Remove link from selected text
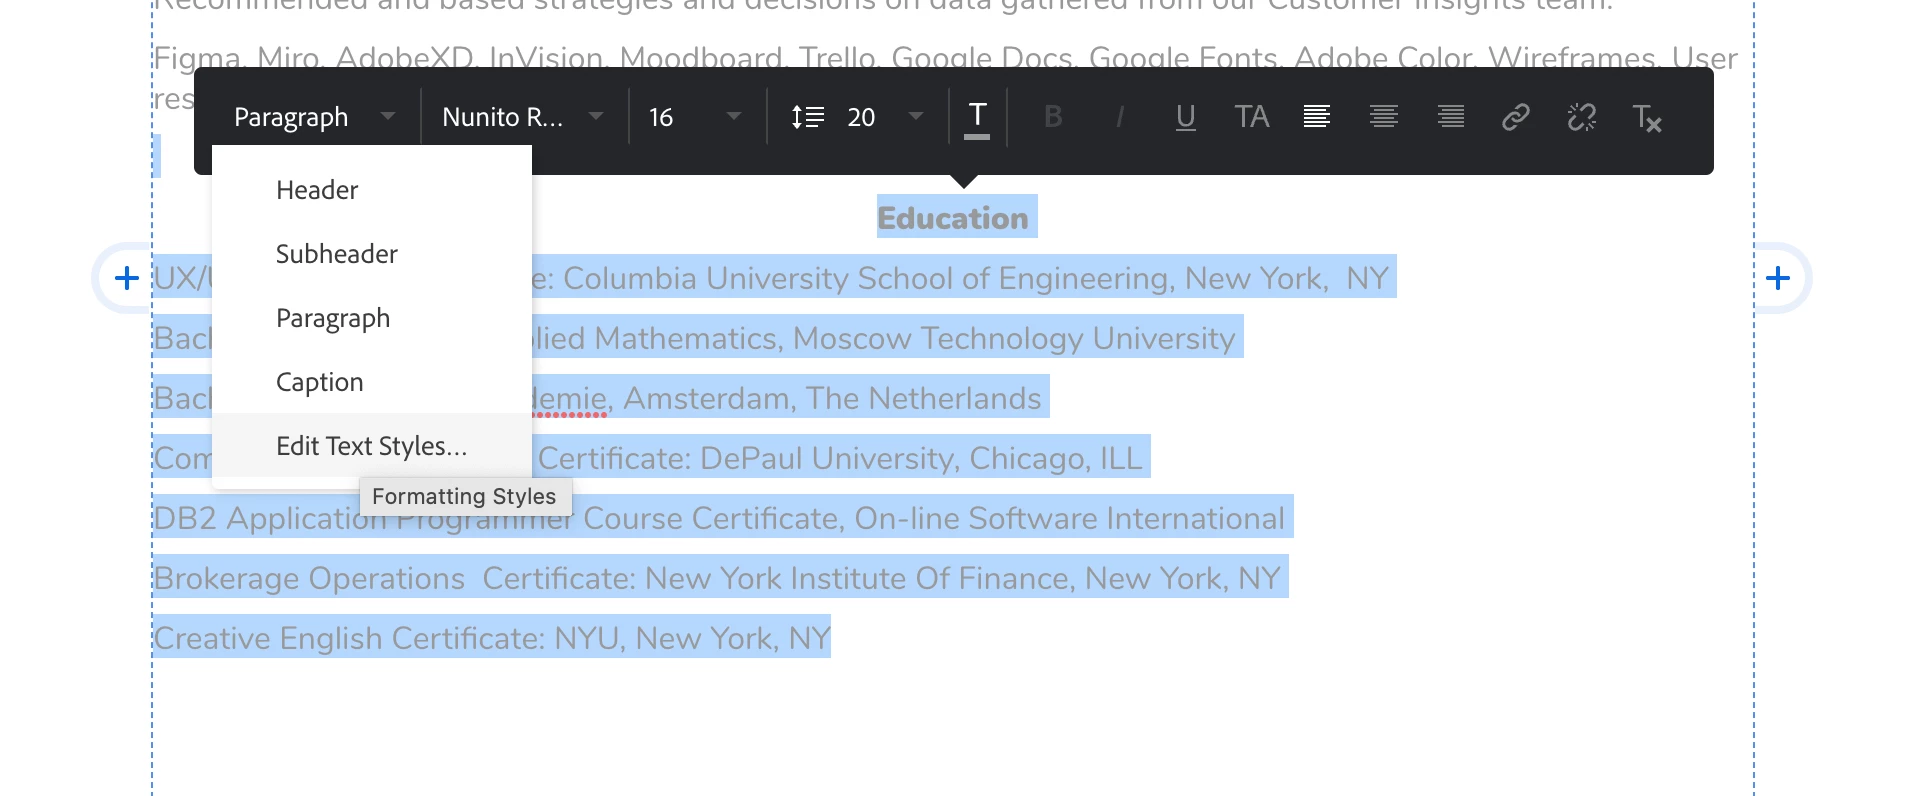Screen dimensions: 1914x796 click(1582, 118)
